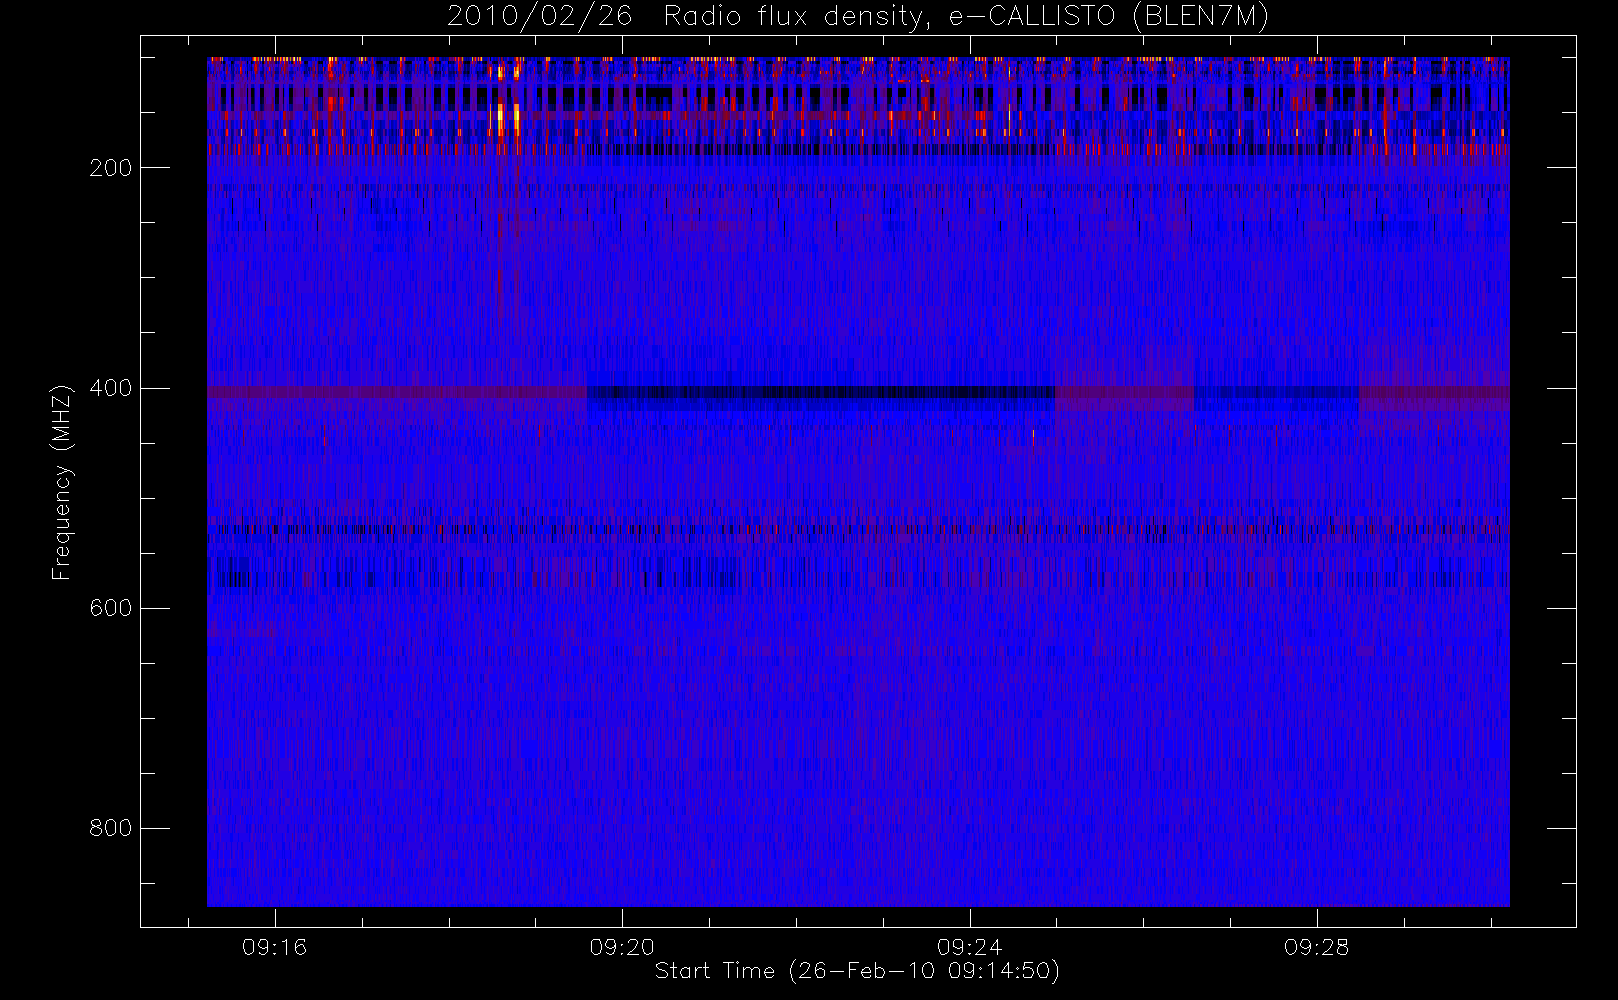This screenshot has width=1618, height=1000.
Task: Click the '09:24' time tick label
Action: tap(969, 947)
